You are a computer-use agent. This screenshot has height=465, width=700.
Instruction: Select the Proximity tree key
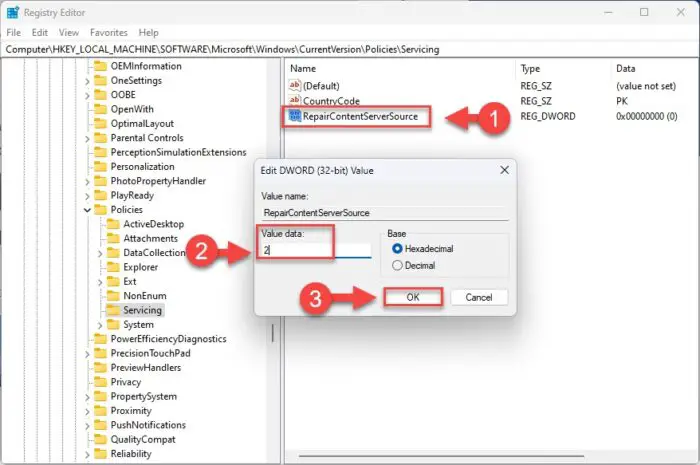(131, 411)
